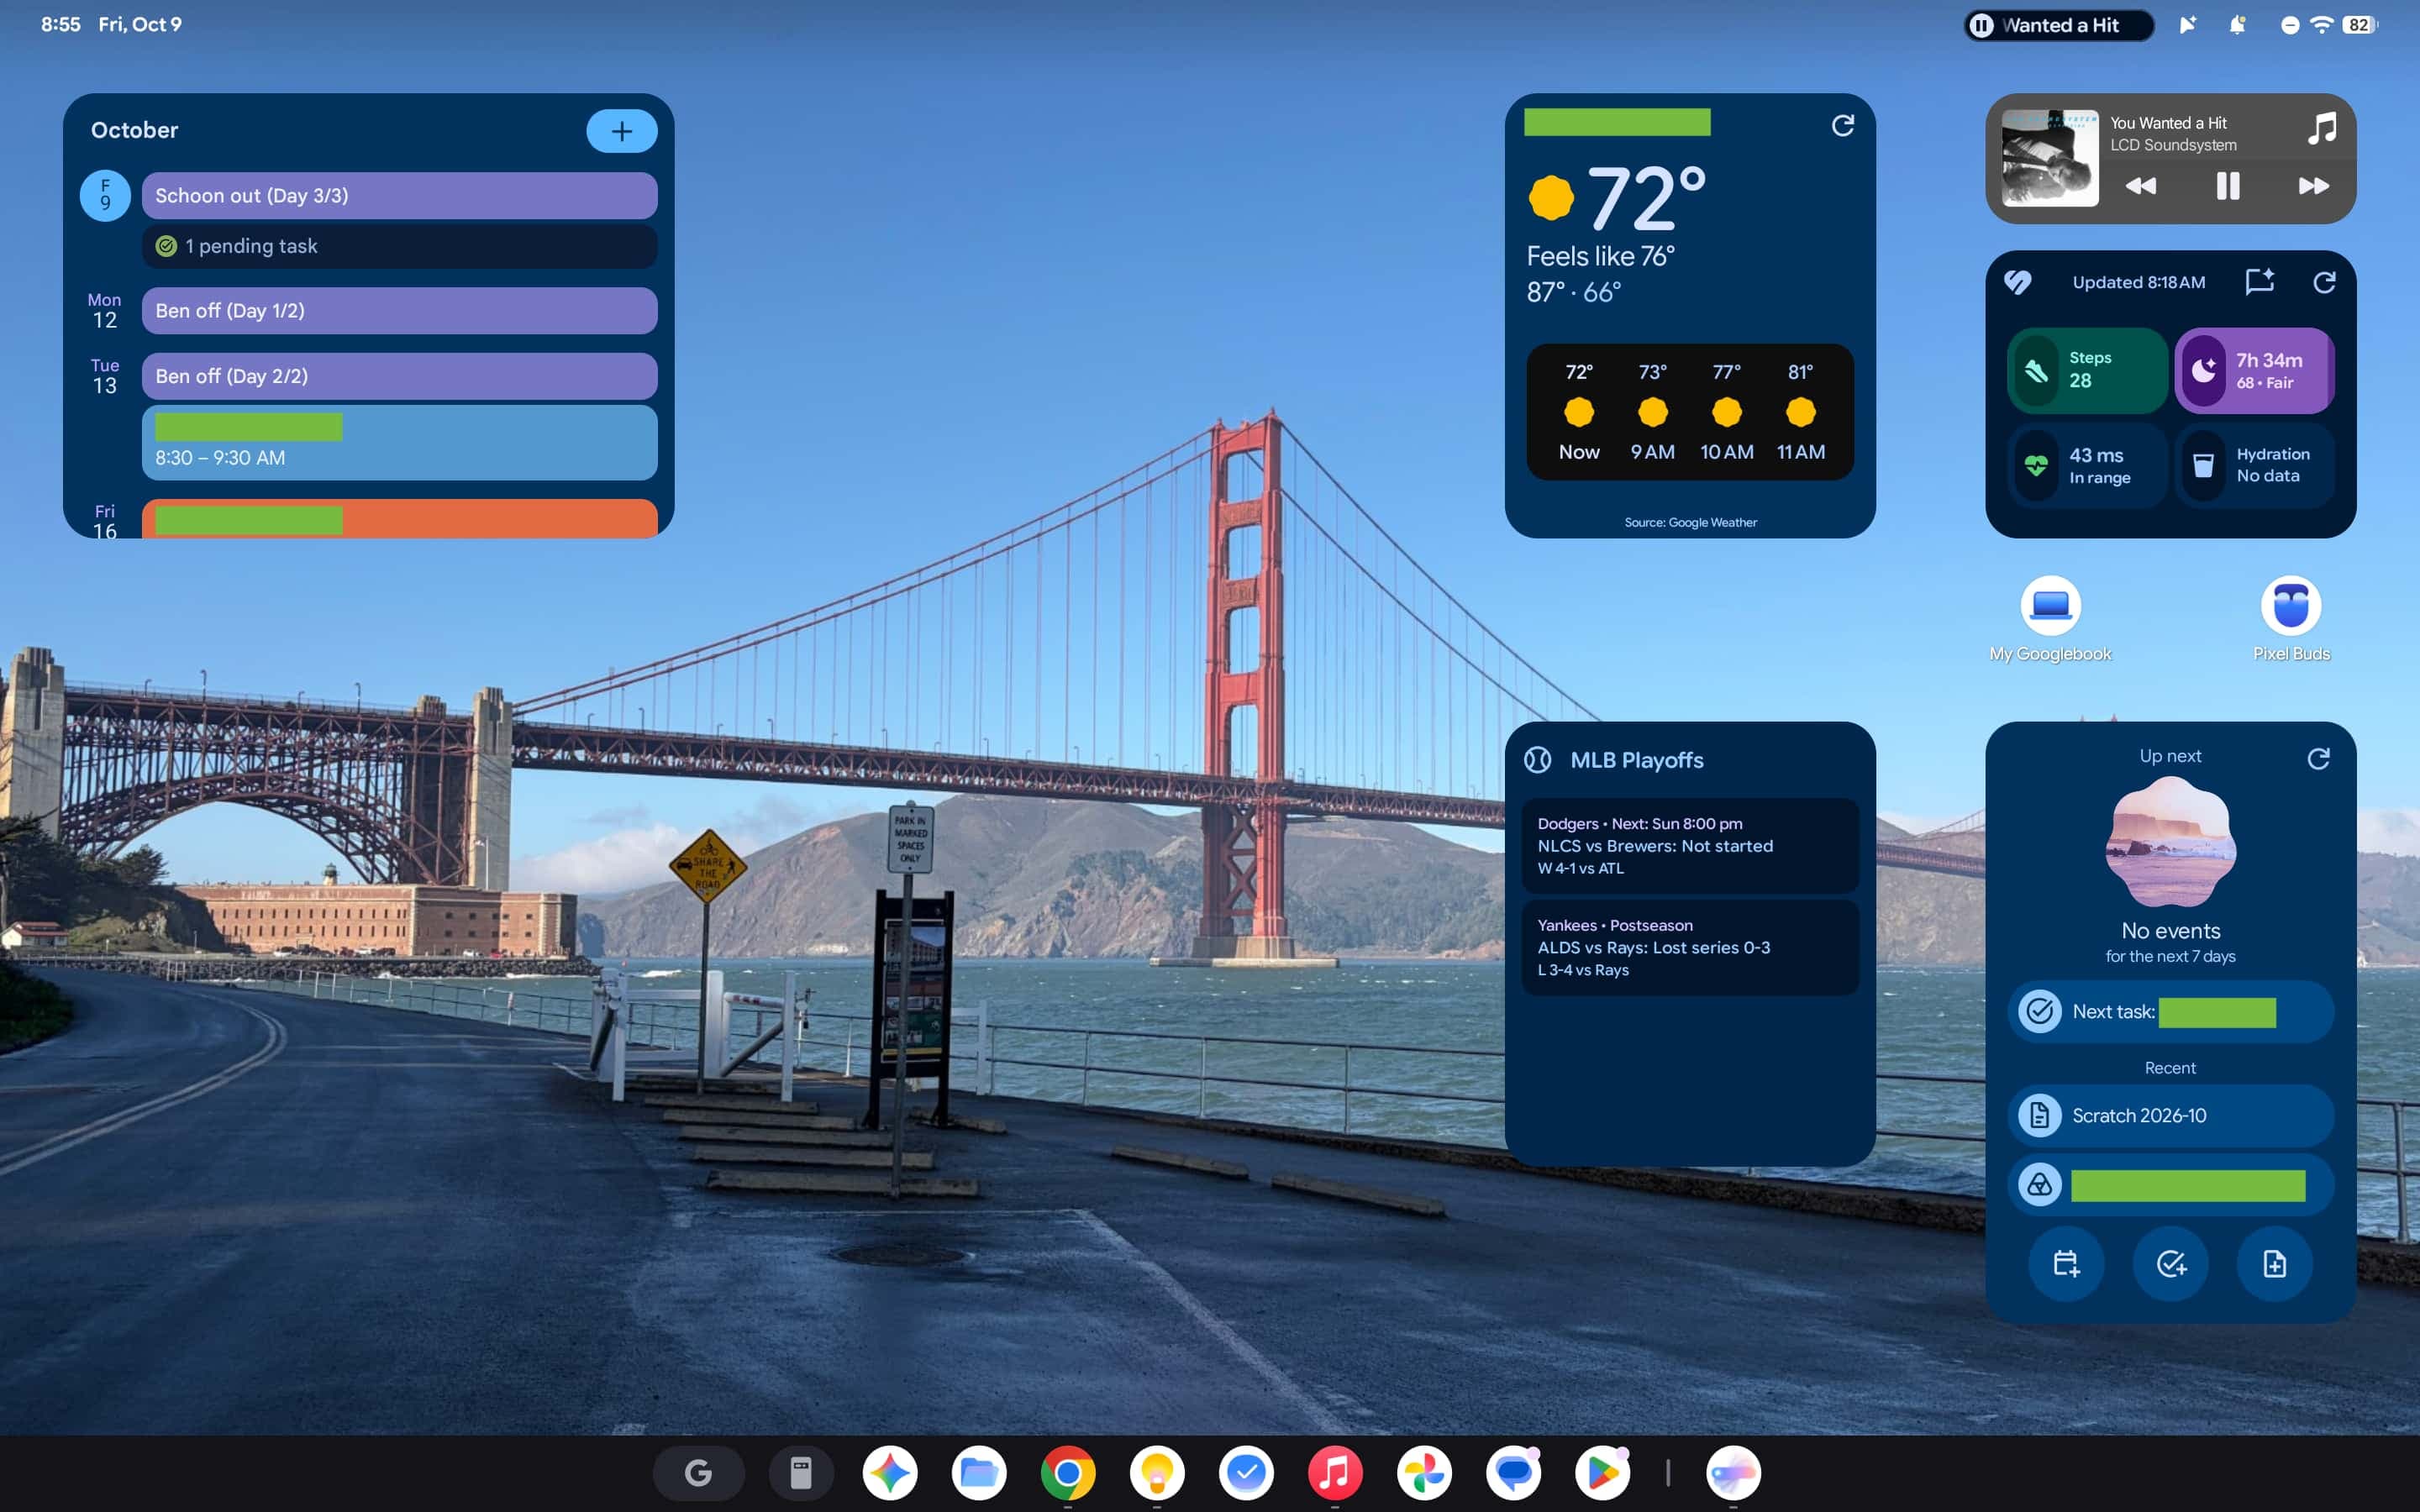Open the Schoon out (Day 3/3) event
The width and height of the screenshot is (2420, 1512).
coord(399,195)
